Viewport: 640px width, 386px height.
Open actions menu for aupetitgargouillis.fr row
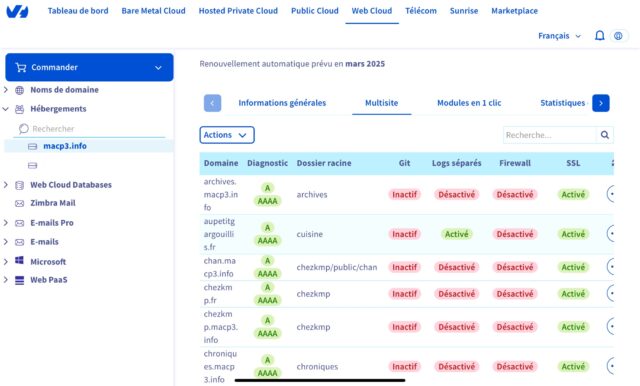click(x=611, y=234)
